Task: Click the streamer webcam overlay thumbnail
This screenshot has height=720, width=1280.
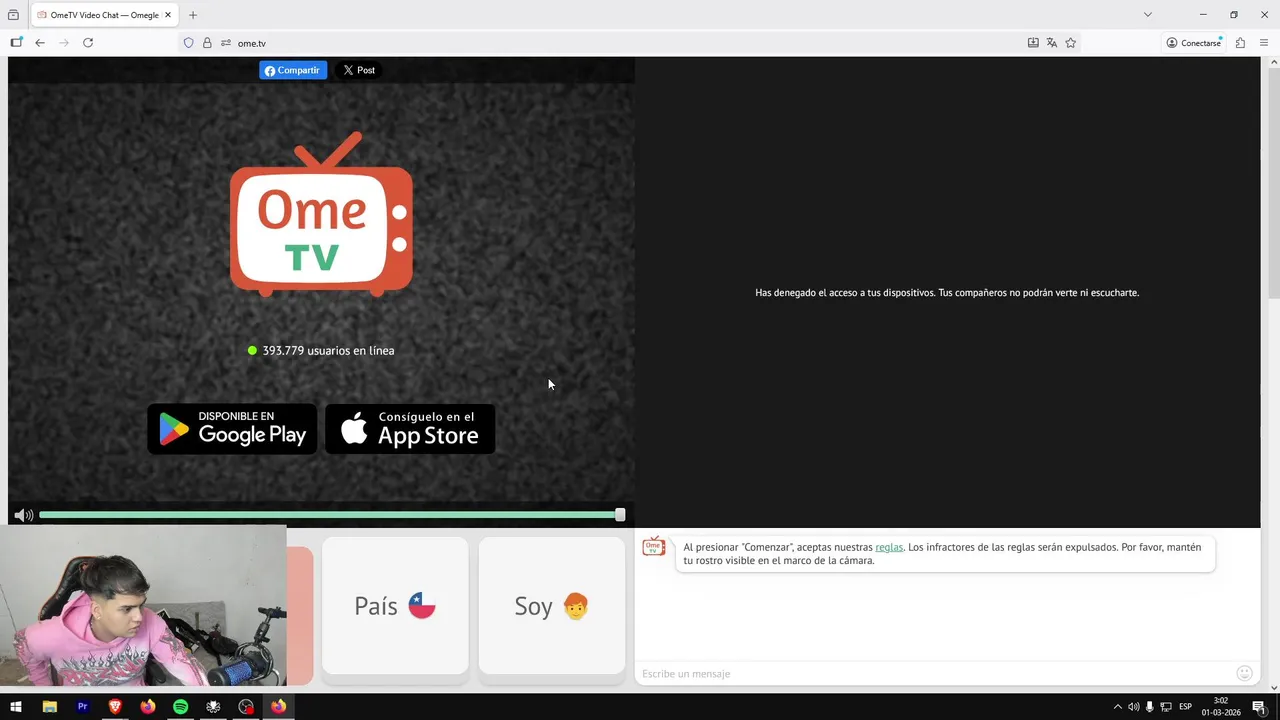Action: point(143,606)
